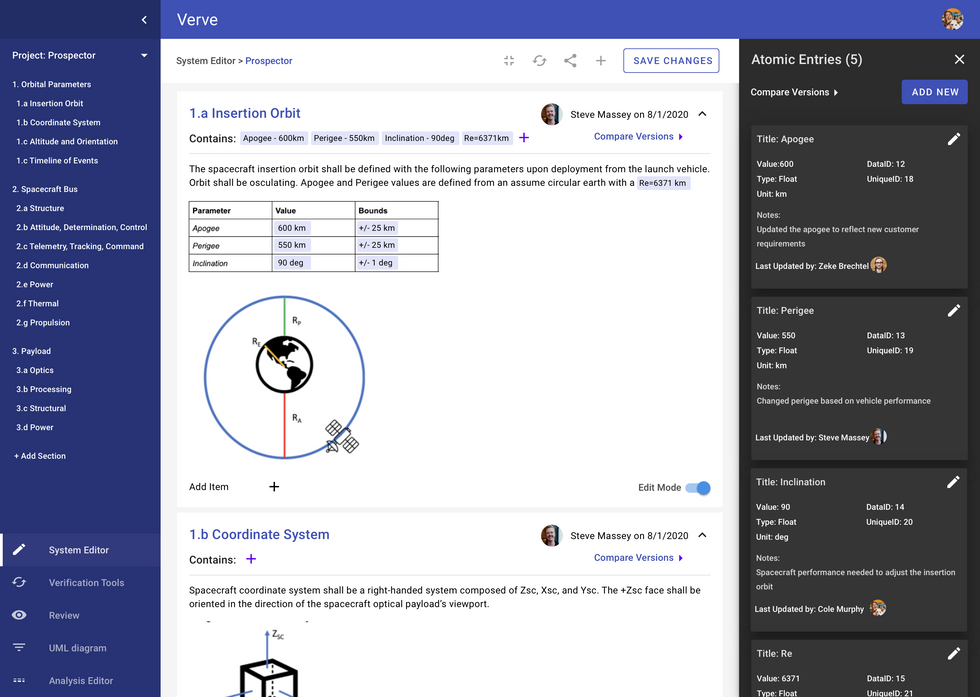
Task: Click the Analysis Editor icon
Action: coord(19,680)
